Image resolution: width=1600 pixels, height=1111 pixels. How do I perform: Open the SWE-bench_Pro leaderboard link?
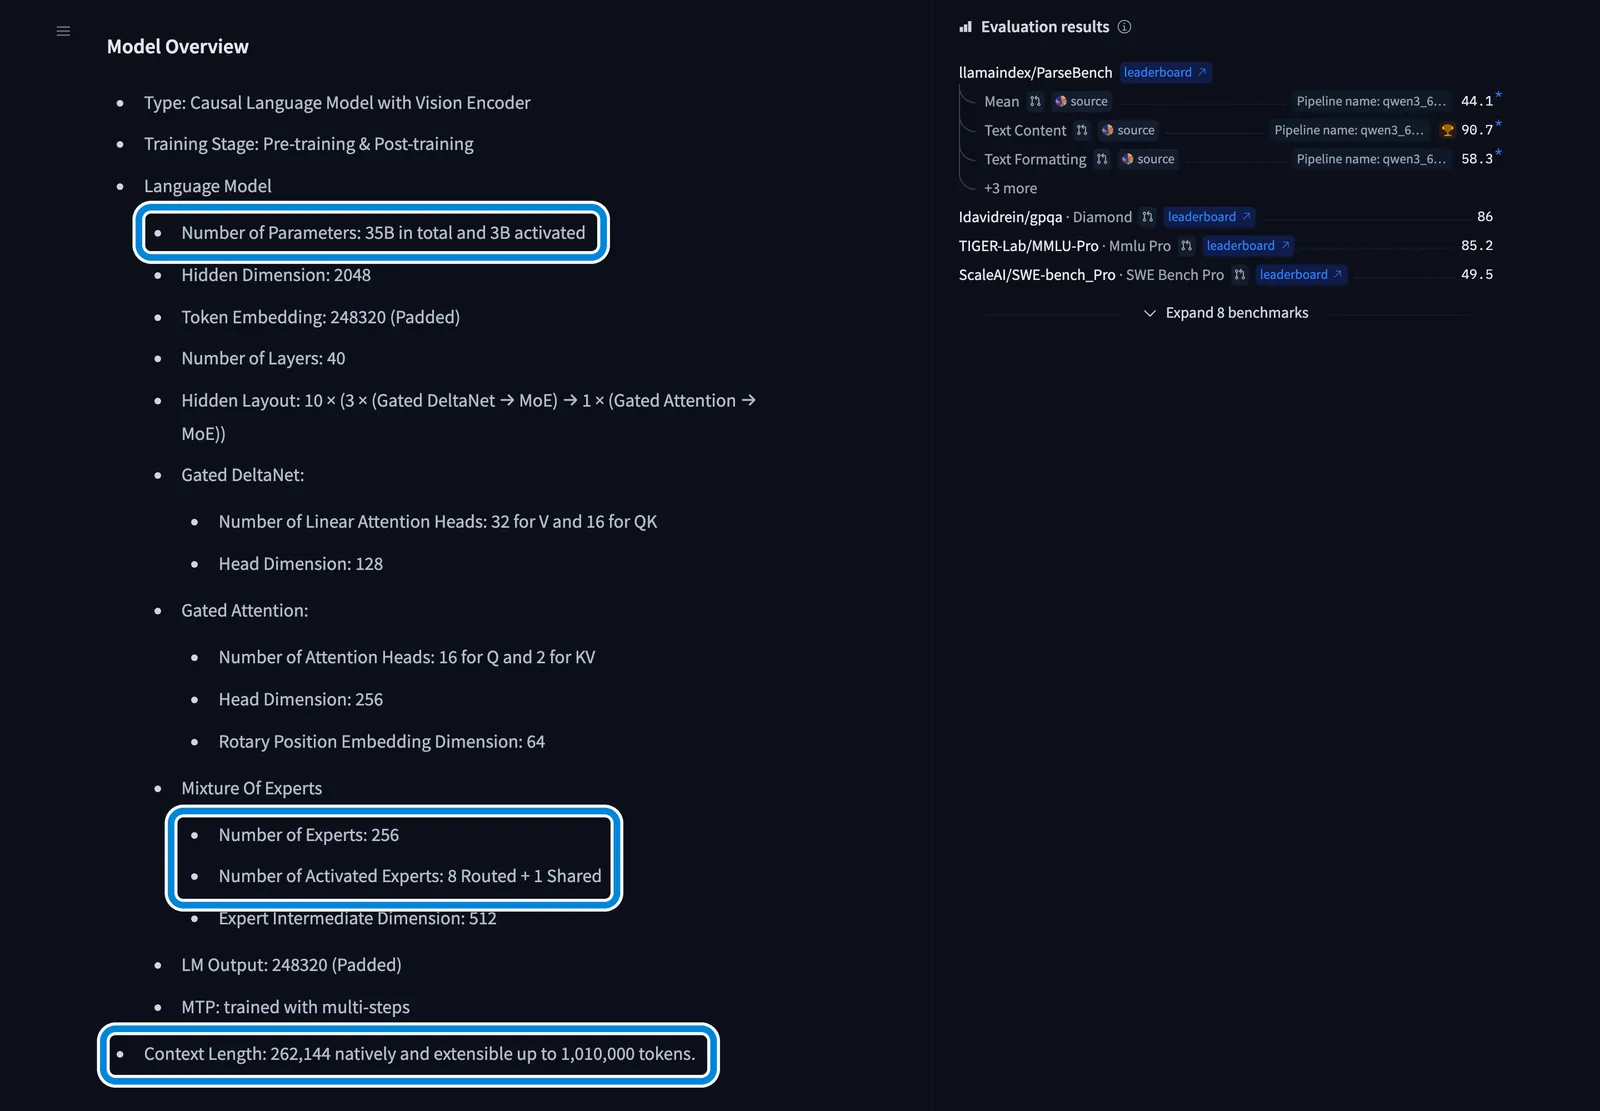click(x=1301, y=275)
